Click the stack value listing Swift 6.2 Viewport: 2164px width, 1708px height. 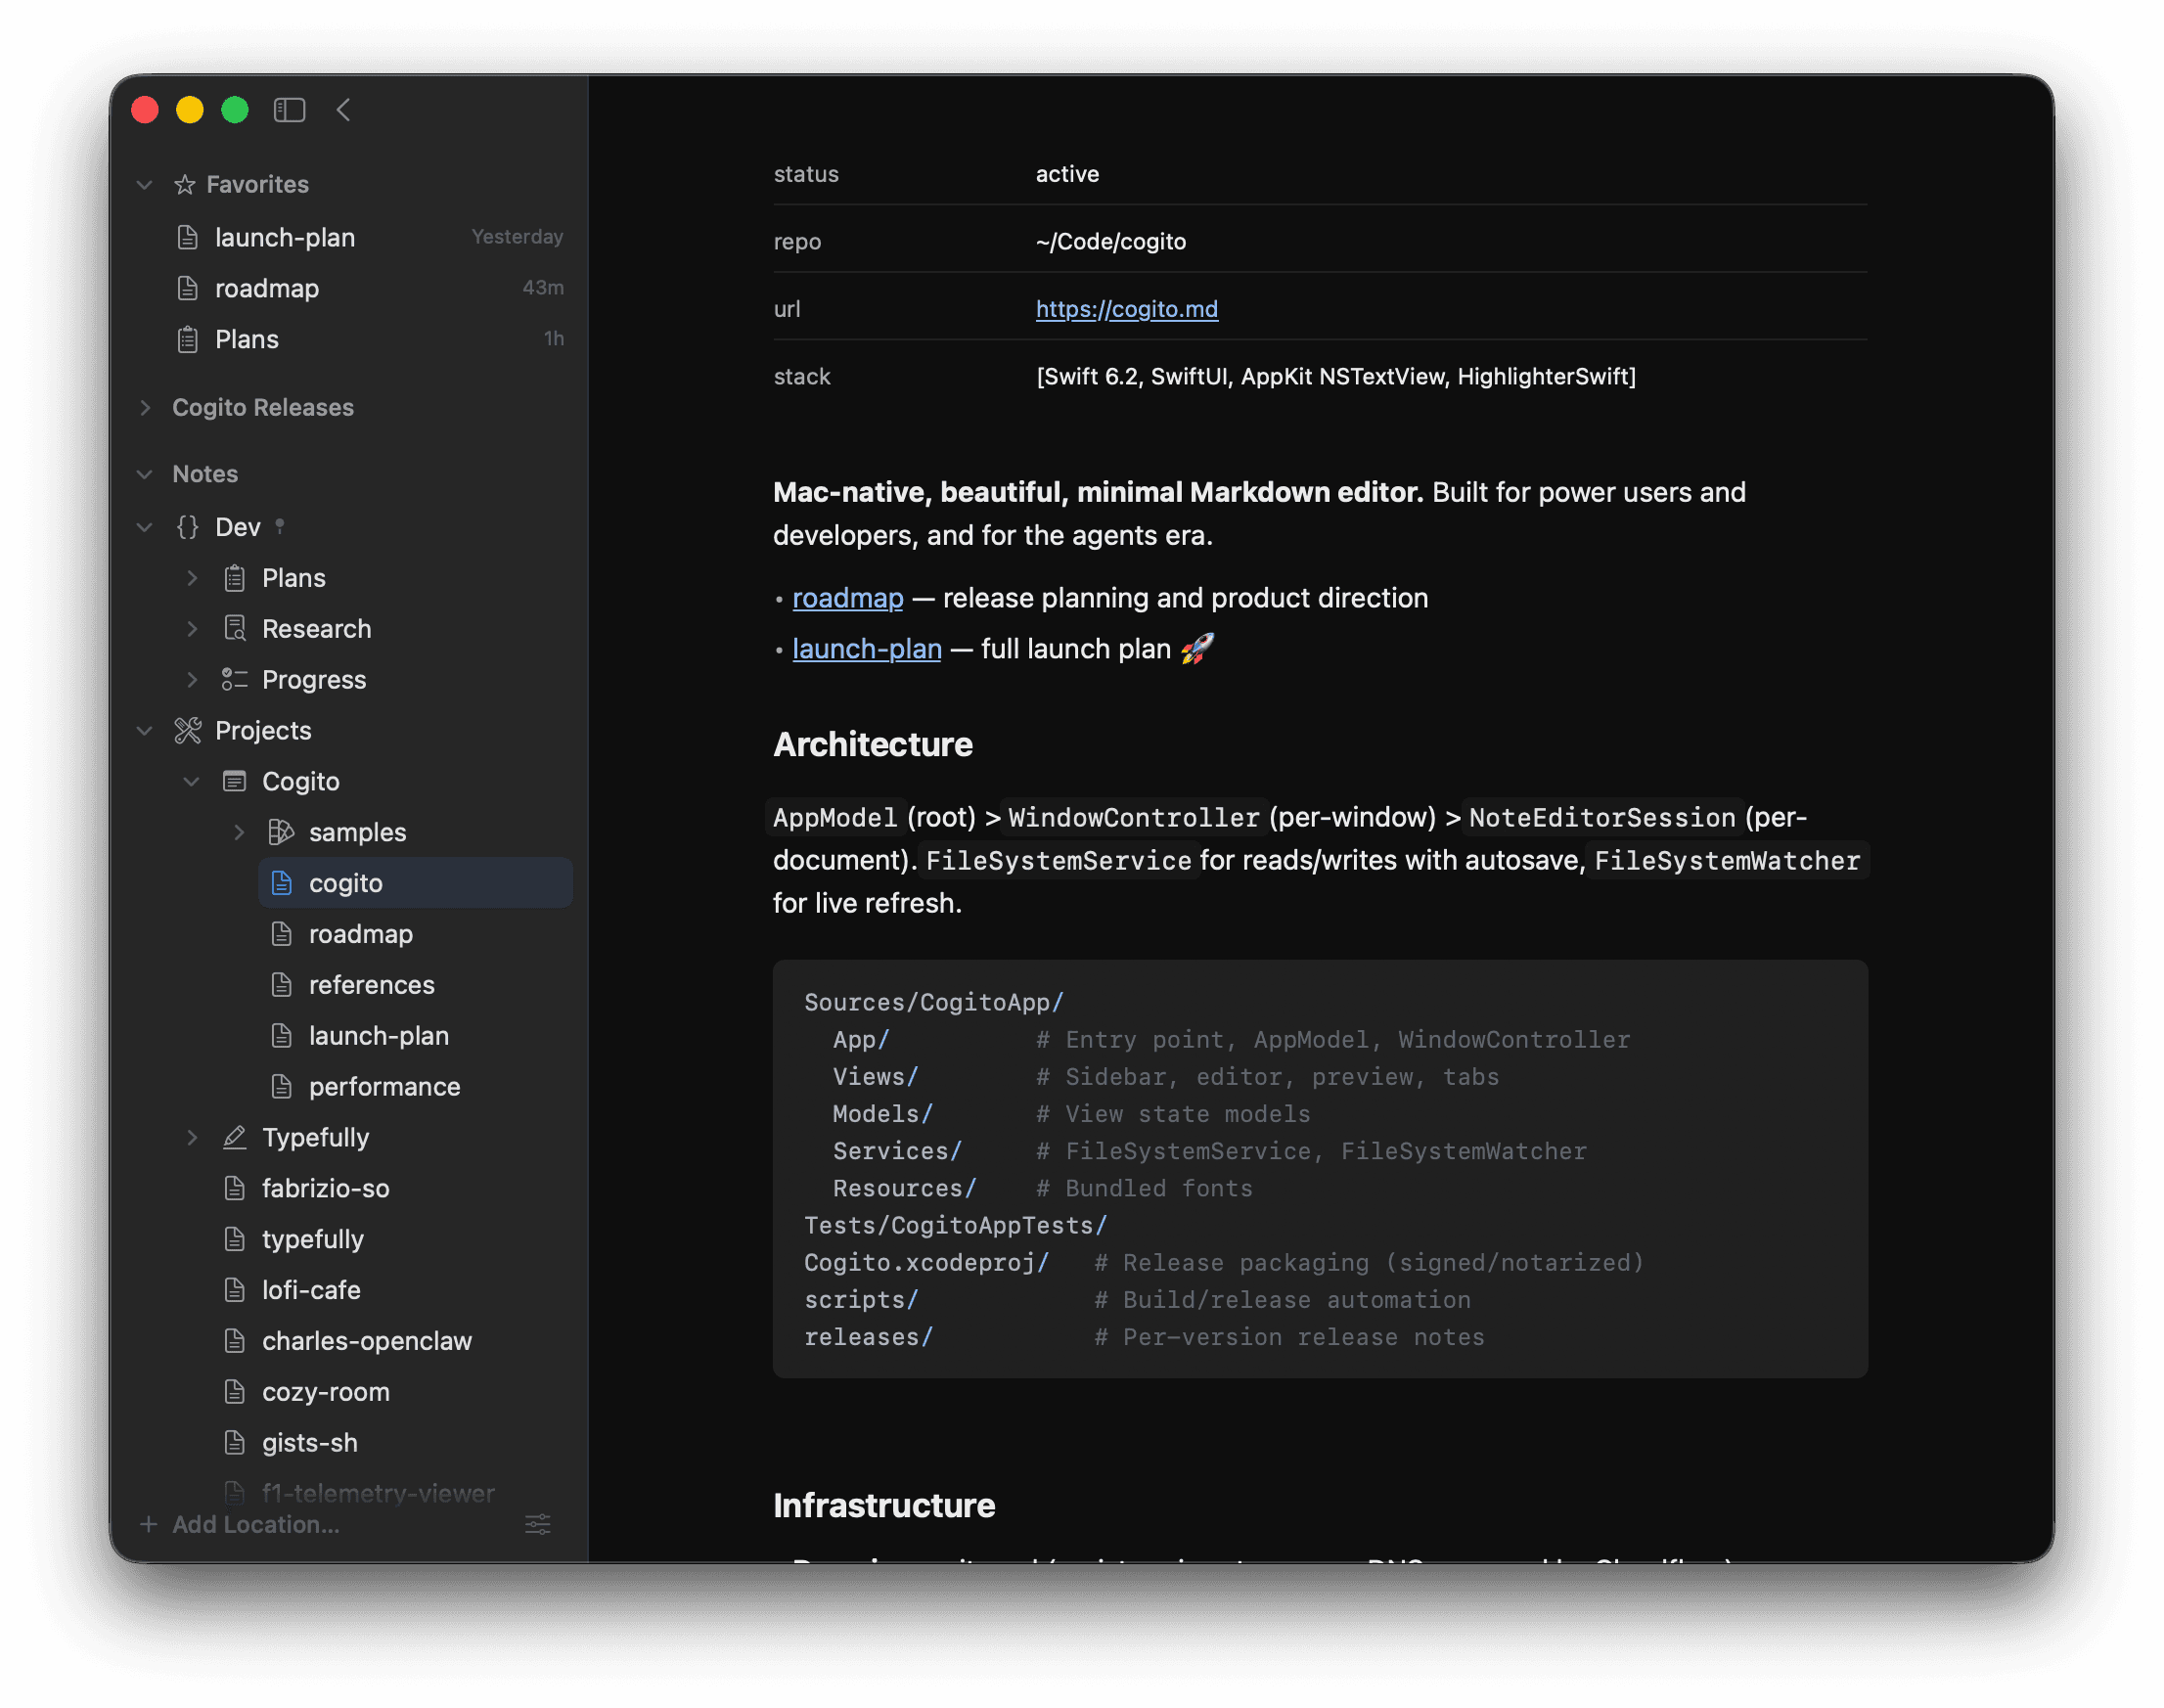(x=1336, y=376)
